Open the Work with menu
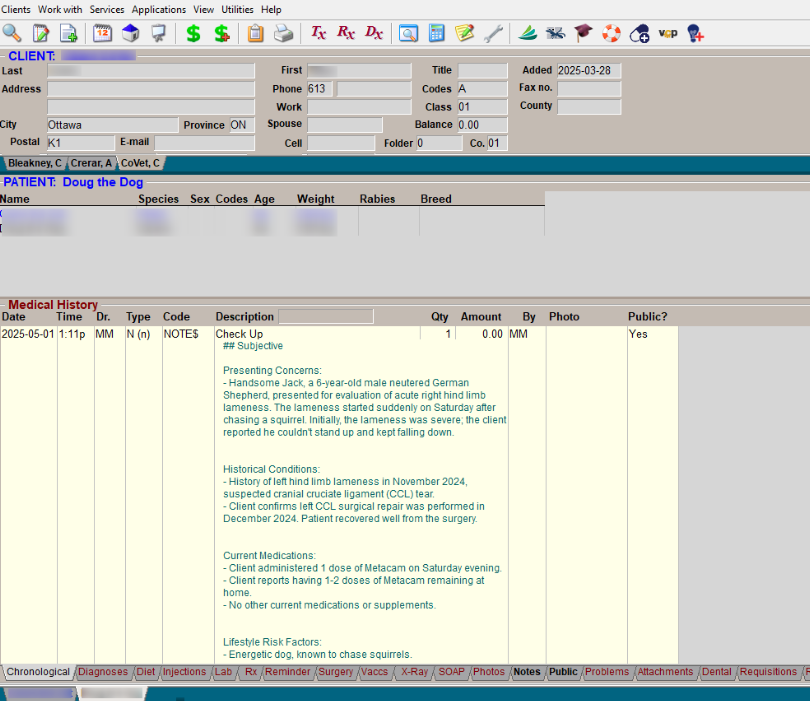Screen dimensions: 810x701 coord(60,9)
